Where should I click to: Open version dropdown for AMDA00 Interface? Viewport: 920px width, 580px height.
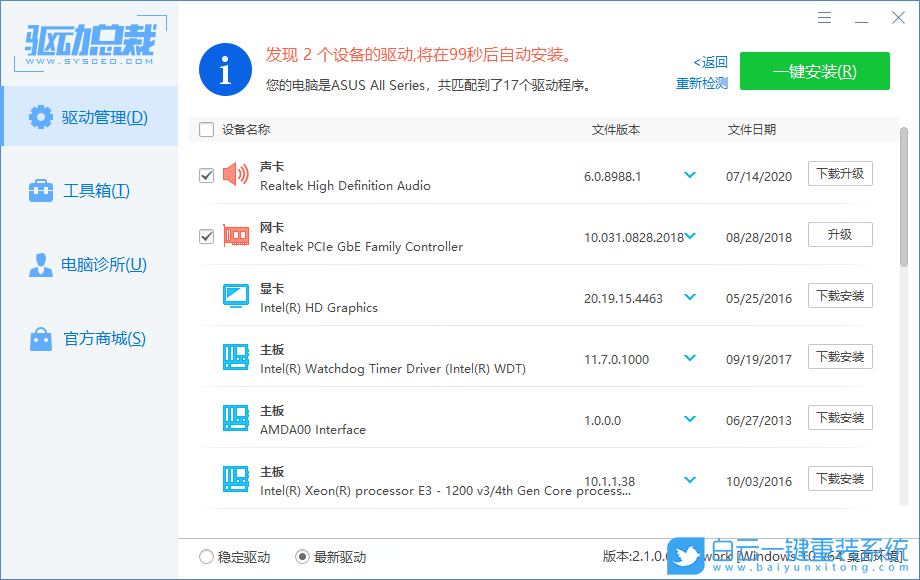click(689, 419)
